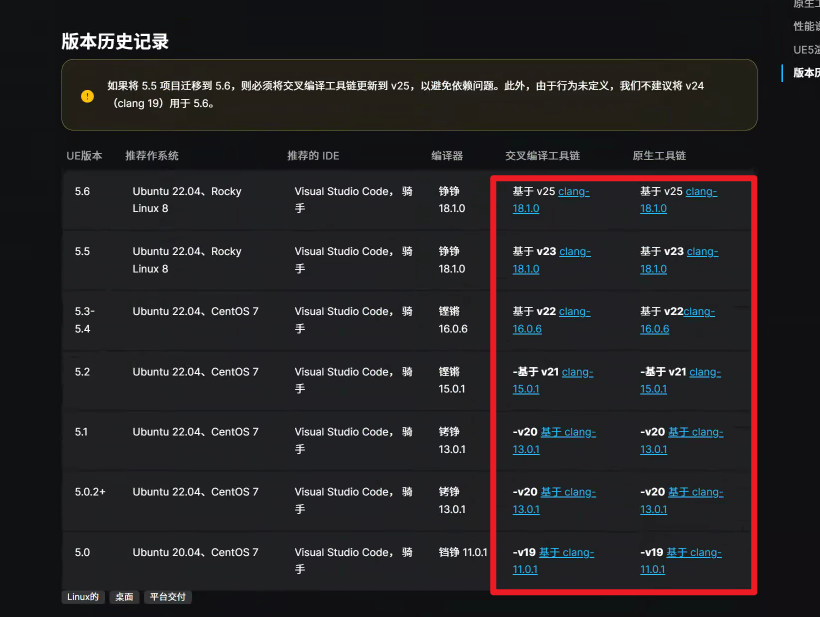The width and height of the screenshot is (820, 617).
Task: Click 原生工具链 column header
Action: coord(659,155)
